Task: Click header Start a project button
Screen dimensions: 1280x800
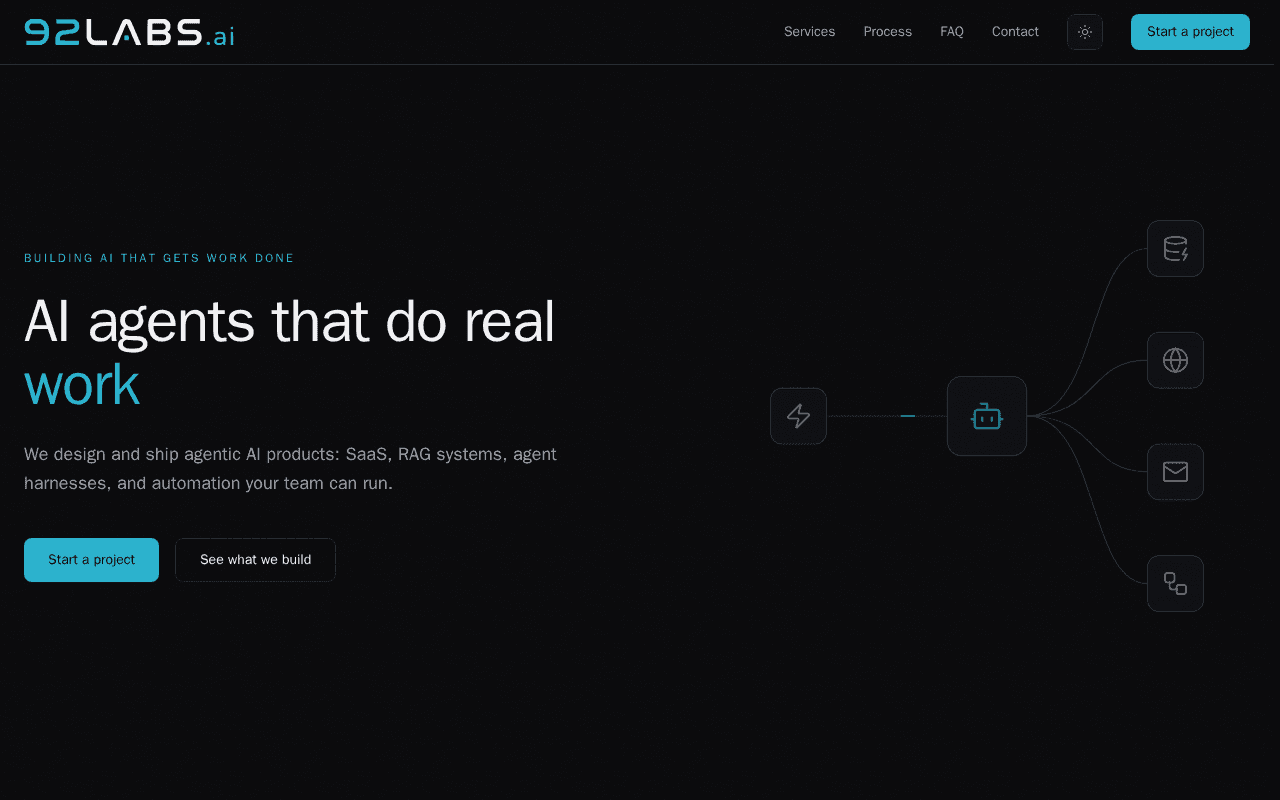Action: pos(1190,32)
